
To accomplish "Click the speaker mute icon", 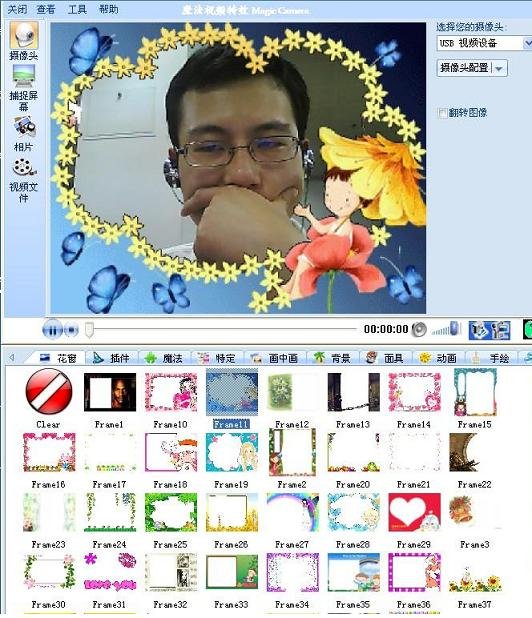I will click(419, 329).
